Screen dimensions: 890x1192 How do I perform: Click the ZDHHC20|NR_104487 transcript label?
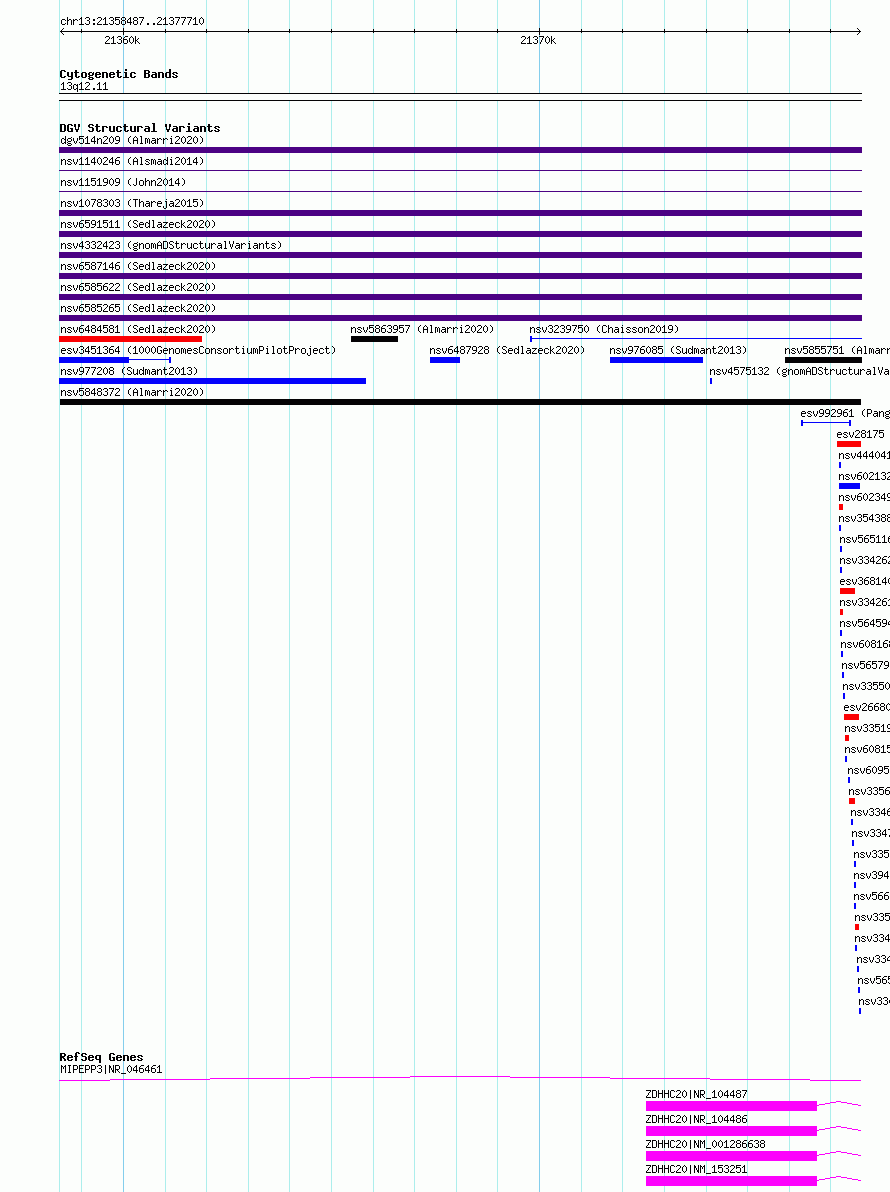696,1095
